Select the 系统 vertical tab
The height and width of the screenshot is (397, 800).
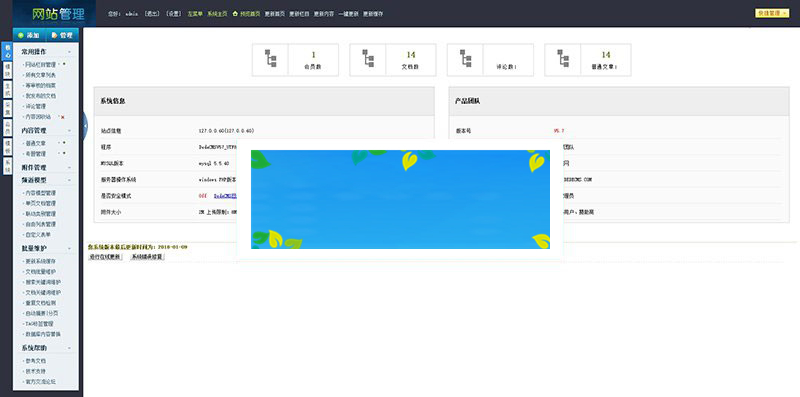(x=7, y=165)
